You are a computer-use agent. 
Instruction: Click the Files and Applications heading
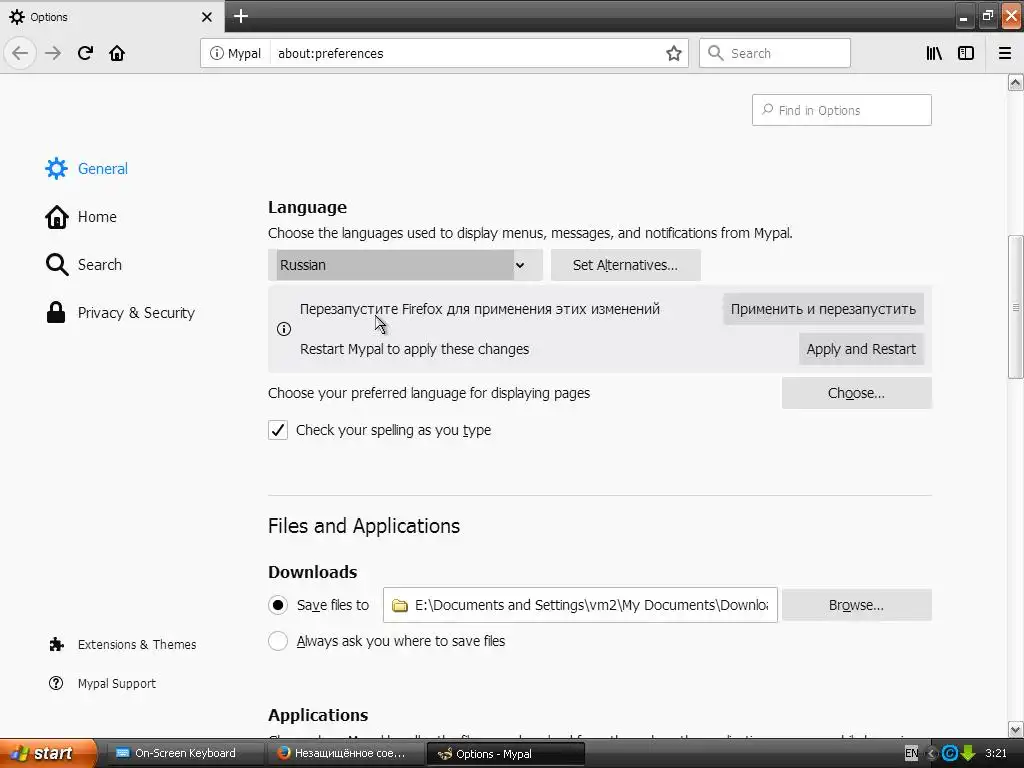[364, 526]
